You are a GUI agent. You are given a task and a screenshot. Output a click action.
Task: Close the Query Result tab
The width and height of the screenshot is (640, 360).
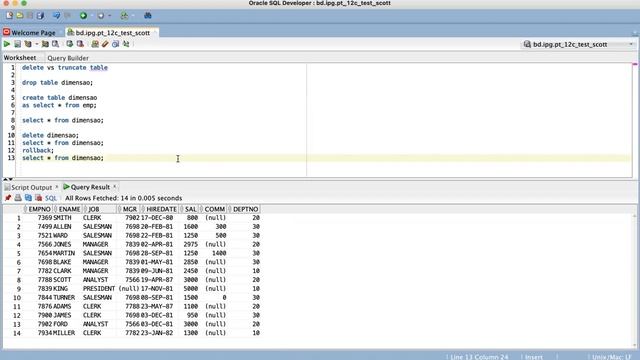[x=115, y=187]
